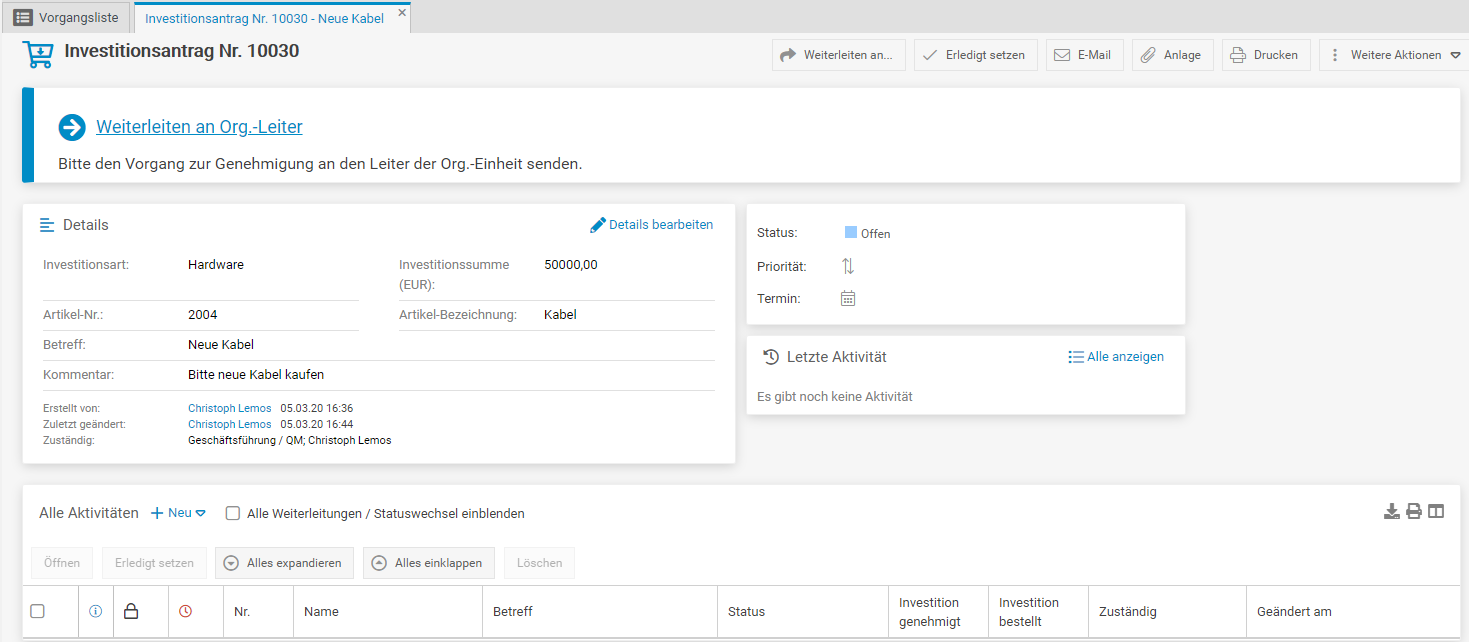This screenshot has width=1469, height=642.
Task: Open the column layout icon
Action: (1436, 512)
